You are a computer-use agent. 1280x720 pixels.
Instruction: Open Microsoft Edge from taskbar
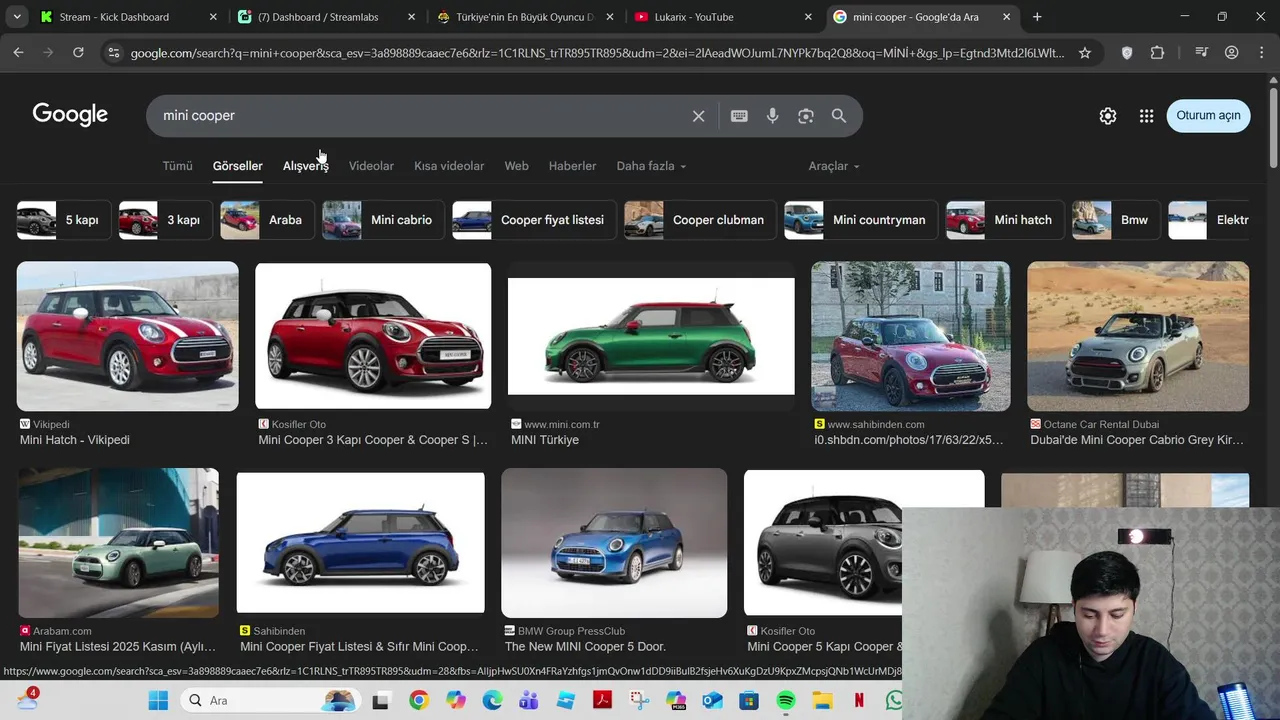pyautogui.click(x=492, y=700)
